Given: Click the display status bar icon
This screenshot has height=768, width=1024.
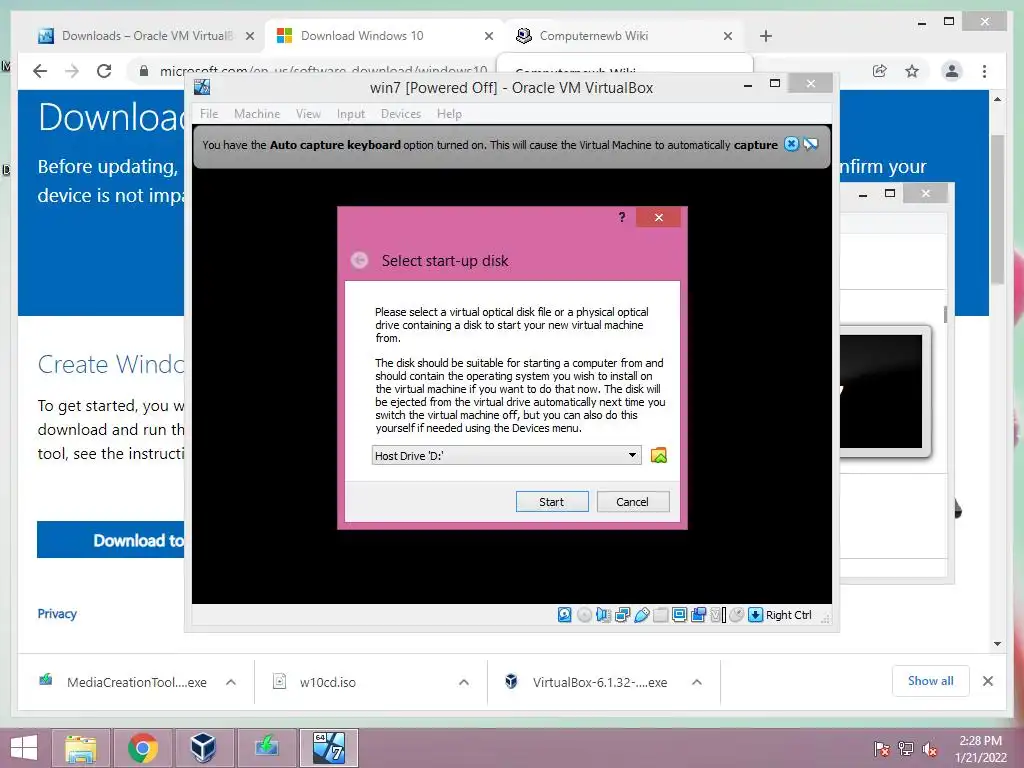Looking at the screenshot, I should tap(679, 615).
